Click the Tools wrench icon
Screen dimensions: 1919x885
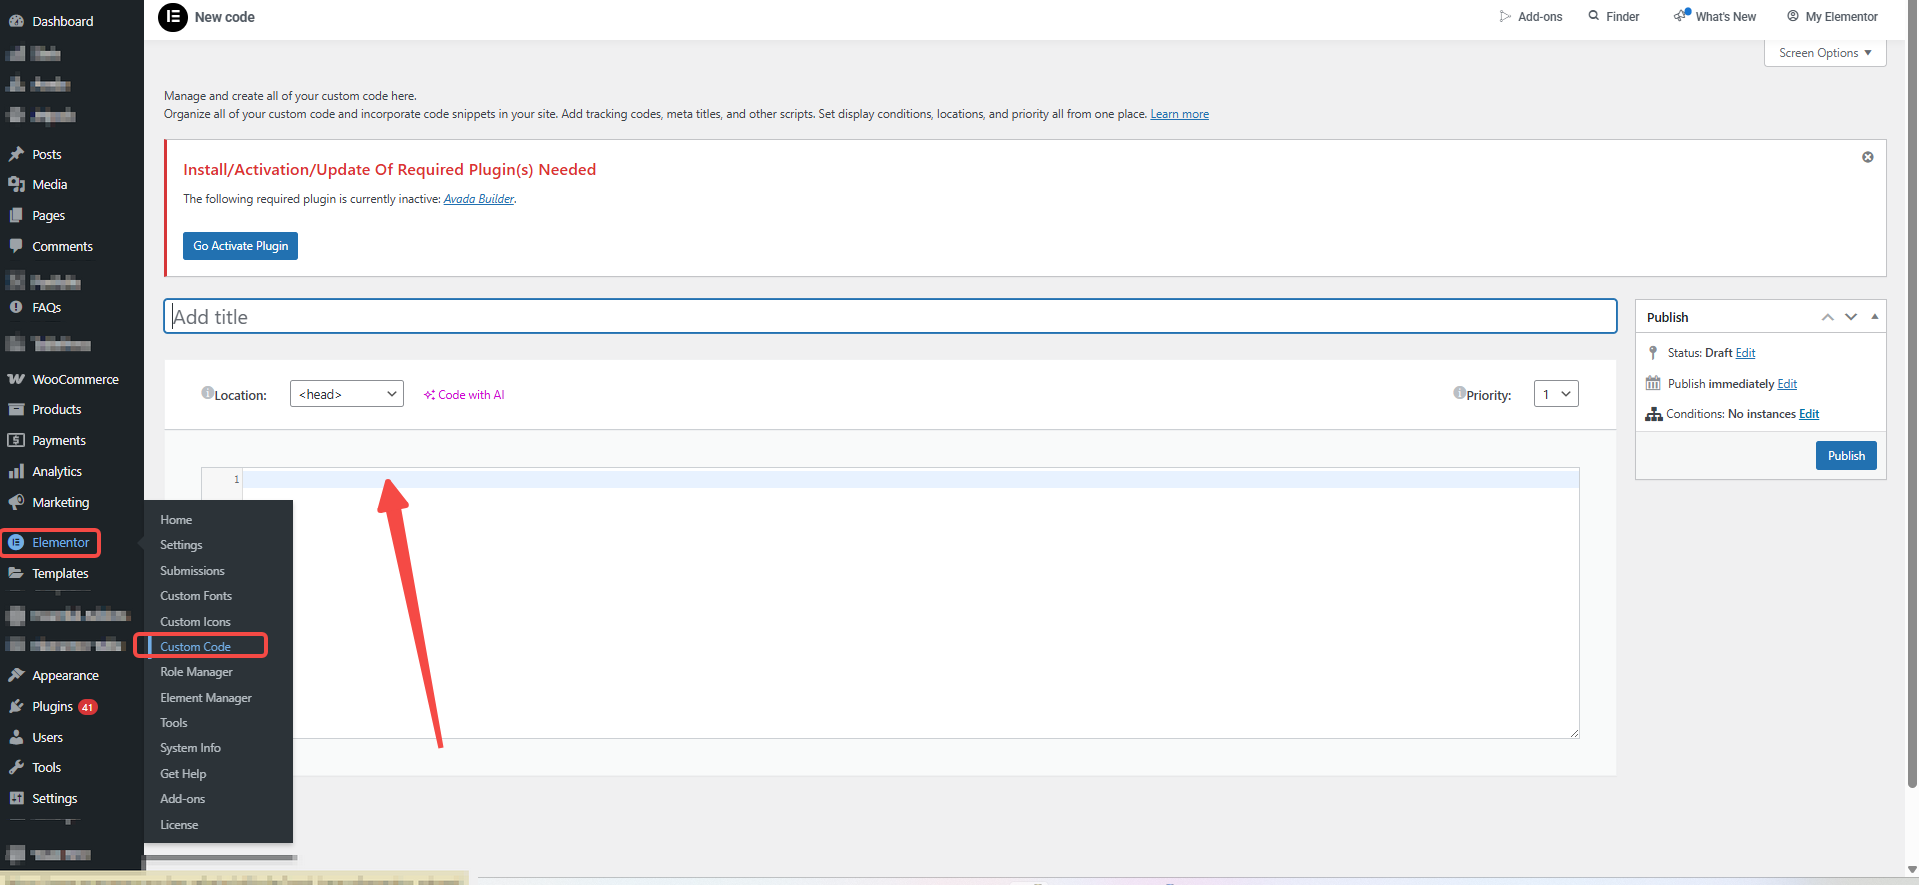tap(16, 767)
